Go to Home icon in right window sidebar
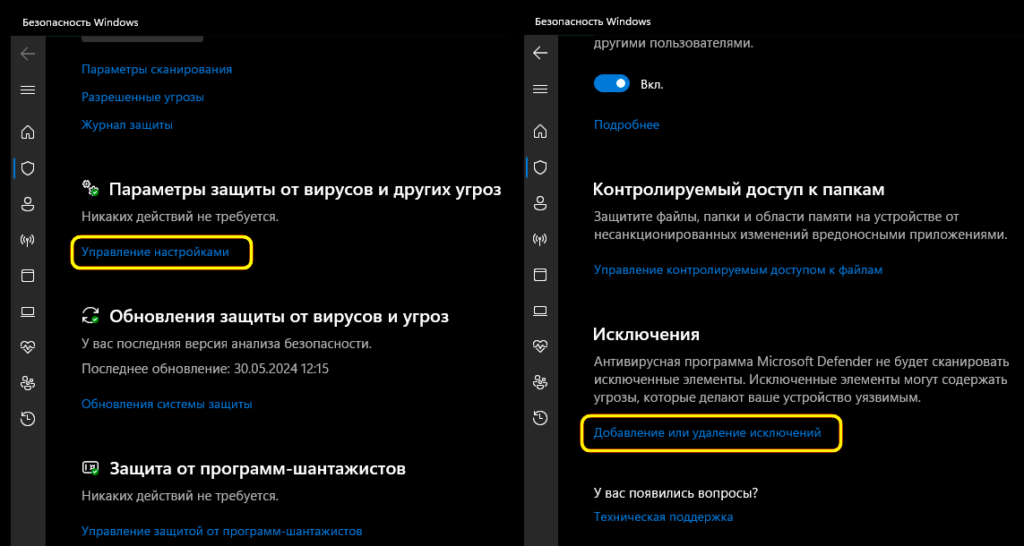The height and width of the screenshot is (546, 1024). pos(540,133)
